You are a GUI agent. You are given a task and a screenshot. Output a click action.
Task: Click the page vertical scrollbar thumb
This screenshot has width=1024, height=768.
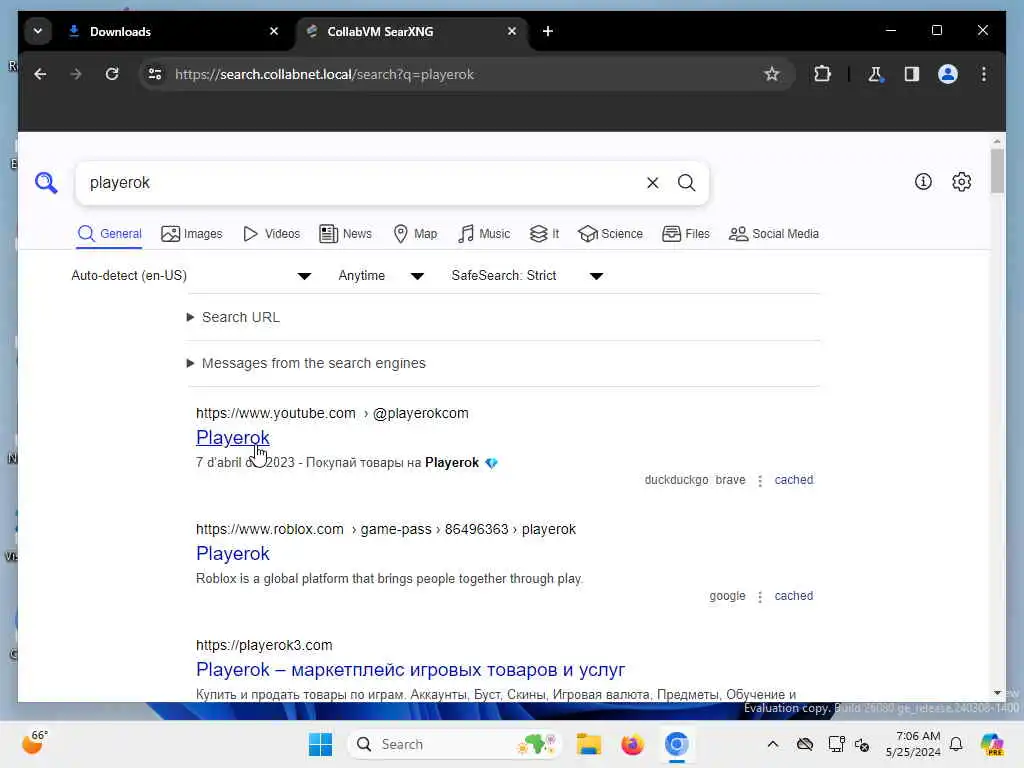997,171
